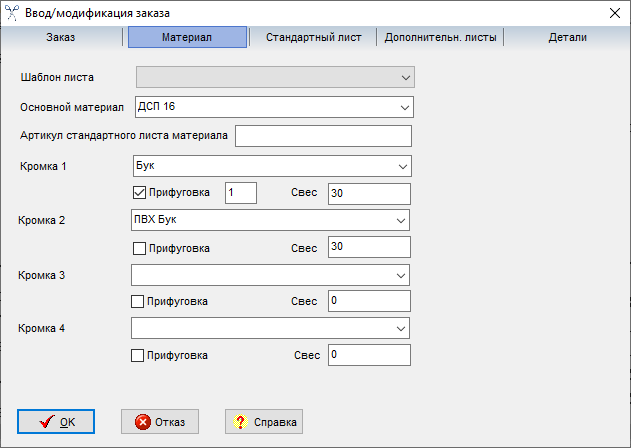Expand Кромка 1 dropdown showing Бук
This screenshot has width=631, height=448.
pyautogui.click(x=402, y=166)
